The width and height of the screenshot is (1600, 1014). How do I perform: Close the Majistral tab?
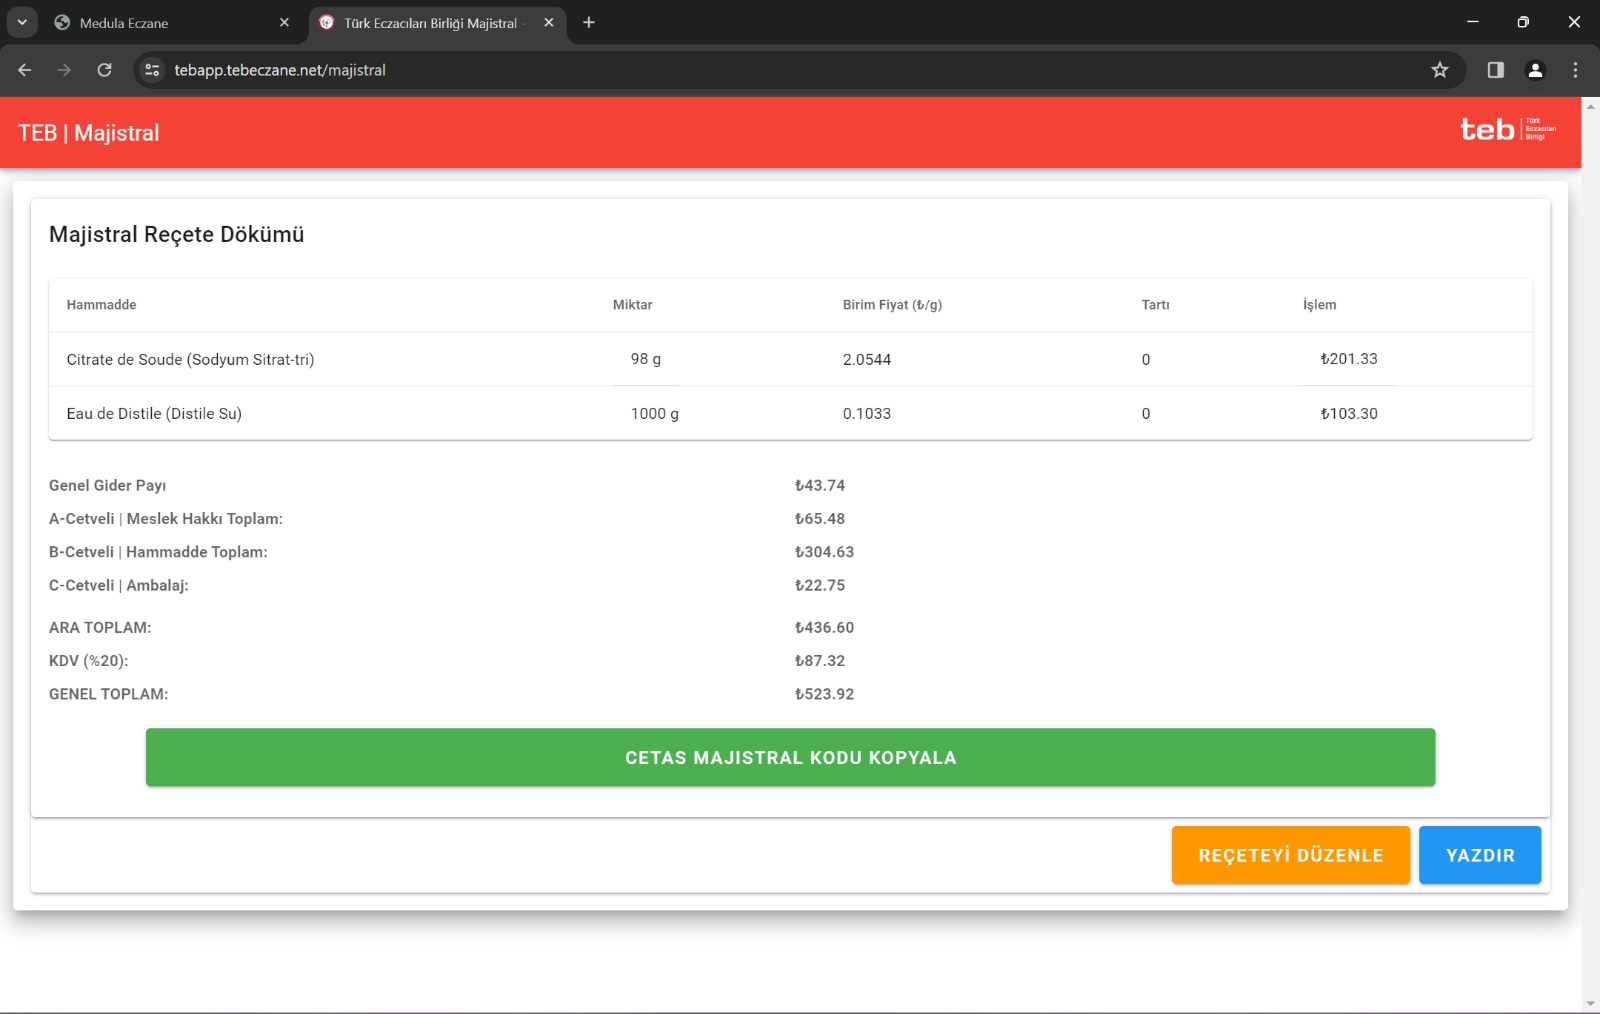click(x=549, y=22)
